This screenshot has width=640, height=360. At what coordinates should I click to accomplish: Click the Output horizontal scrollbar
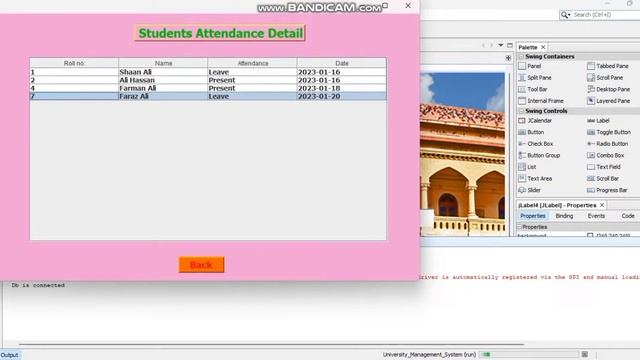pyautogui.click(x=271, y=344)
